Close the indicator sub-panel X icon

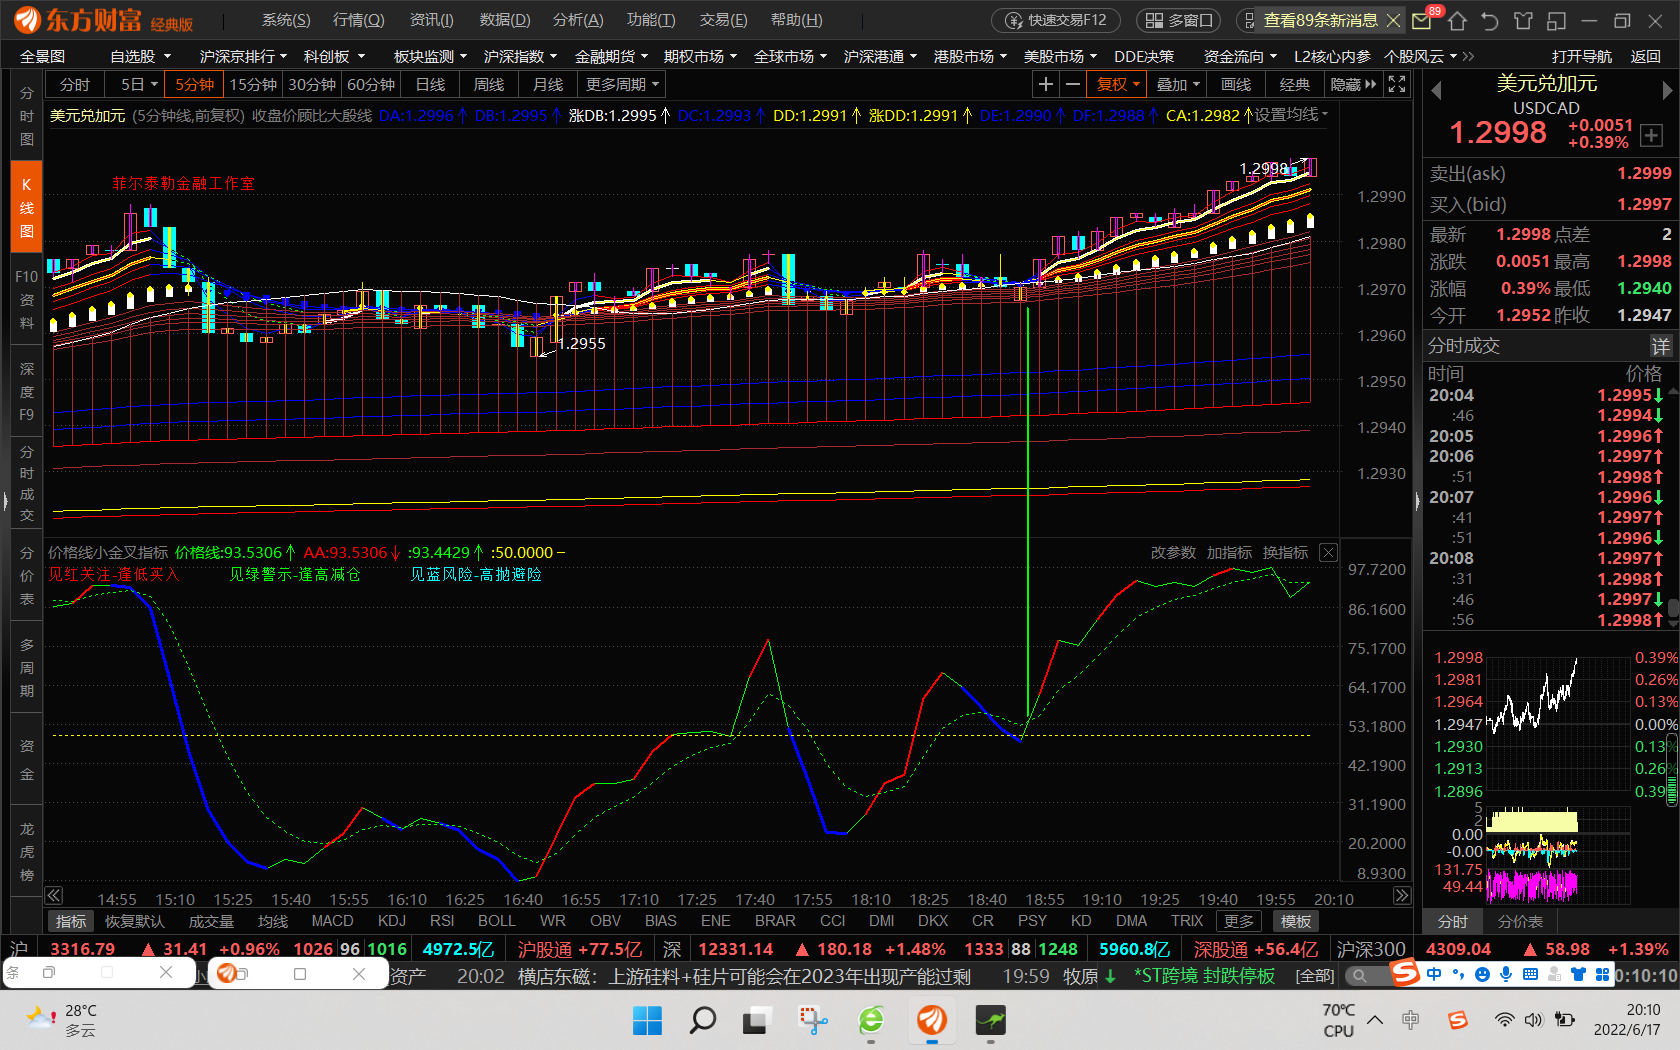click(1328, 552)
